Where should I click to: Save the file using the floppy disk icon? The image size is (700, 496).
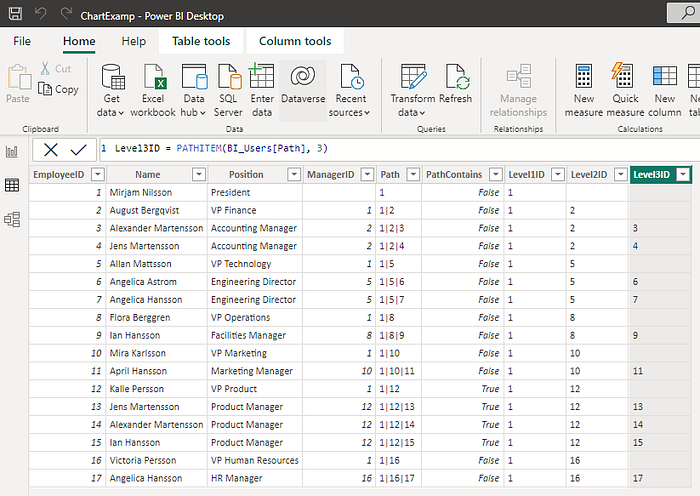[15, 13]
